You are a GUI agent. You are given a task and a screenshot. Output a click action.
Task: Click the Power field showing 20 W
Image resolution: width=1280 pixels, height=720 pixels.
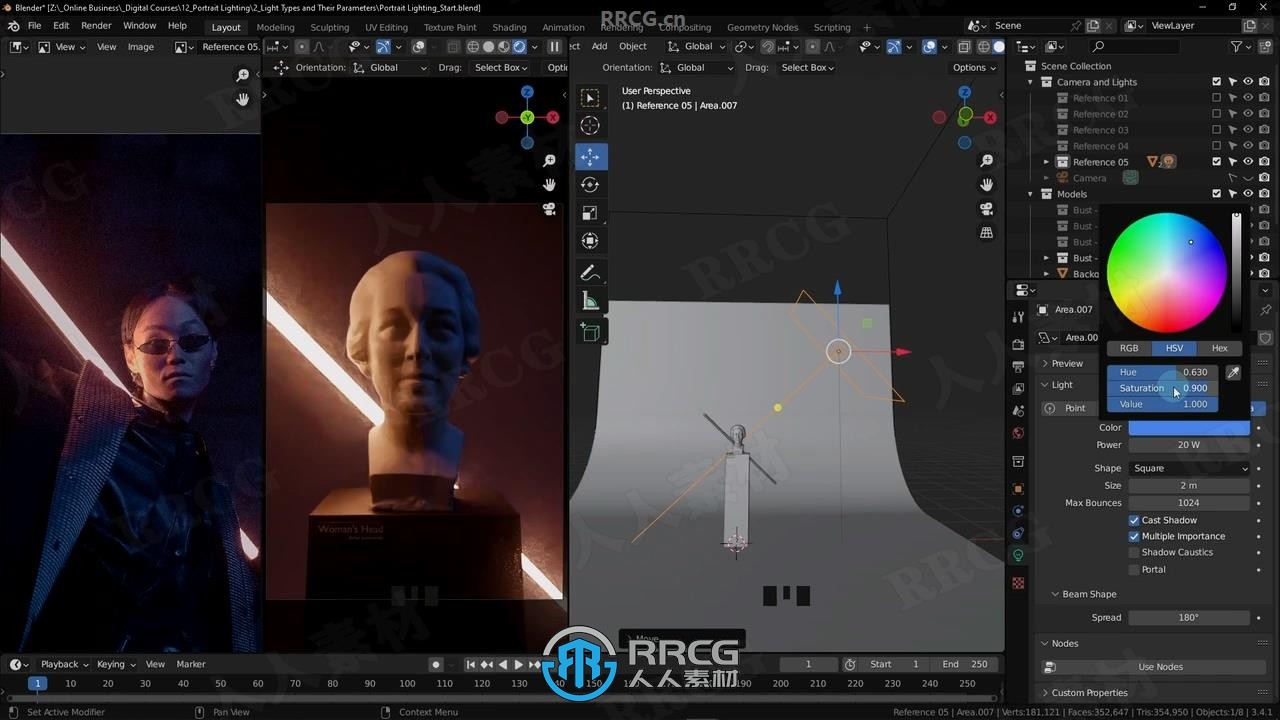pos(1189,445)
